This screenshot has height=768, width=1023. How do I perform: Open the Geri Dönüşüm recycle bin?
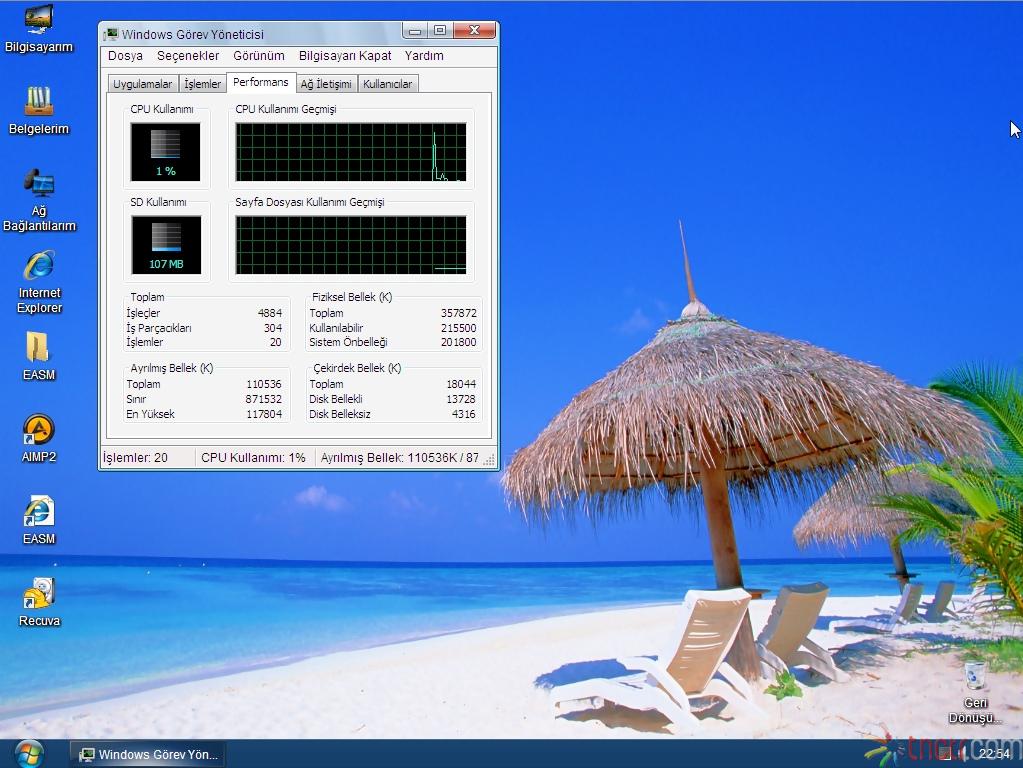pos(975,692)
